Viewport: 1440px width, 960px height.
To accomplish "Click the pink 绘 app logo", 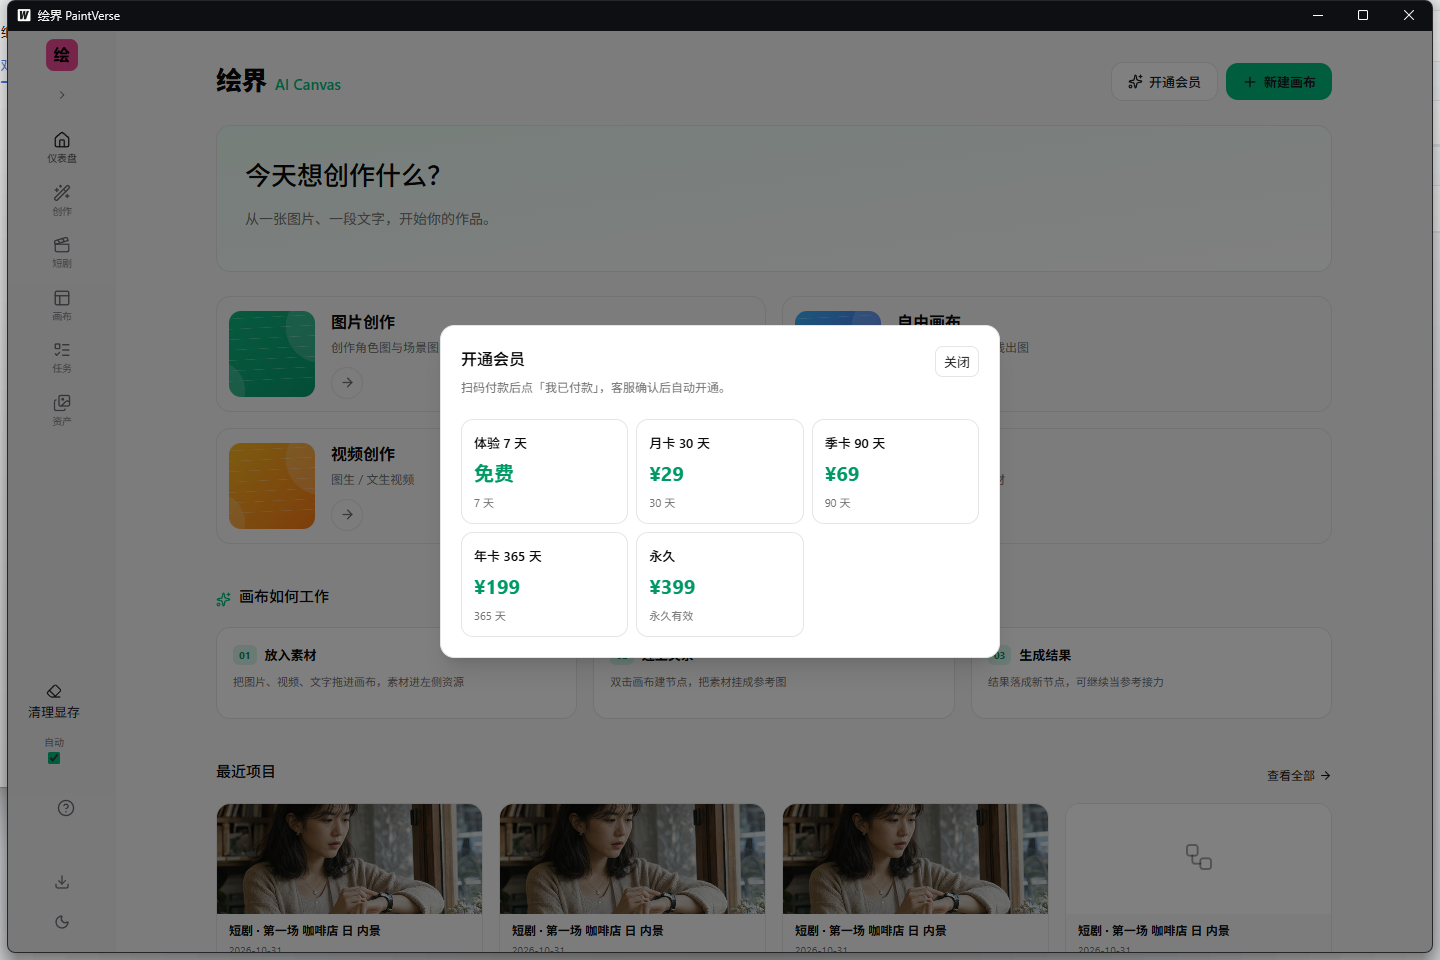I will pyautogui.click(x=62, y=55).
